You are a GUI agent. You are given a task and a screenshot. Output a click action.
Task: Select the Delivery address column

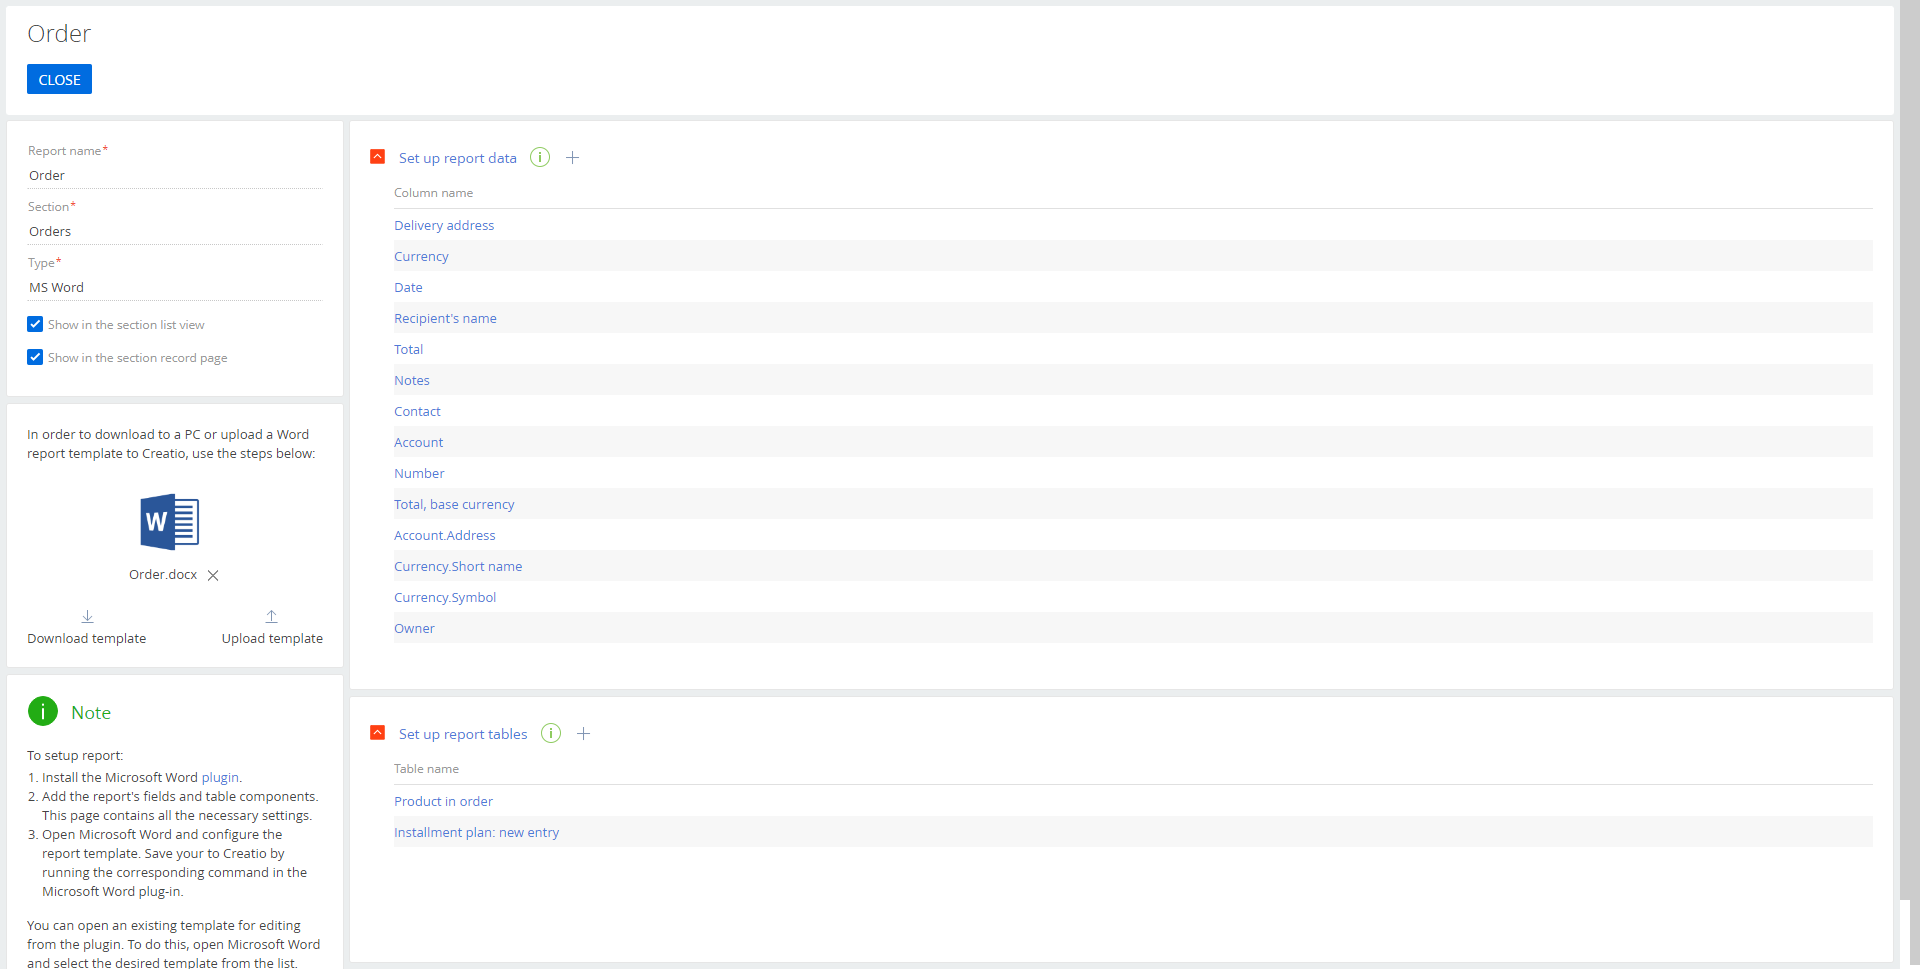(x=444, y=226)
